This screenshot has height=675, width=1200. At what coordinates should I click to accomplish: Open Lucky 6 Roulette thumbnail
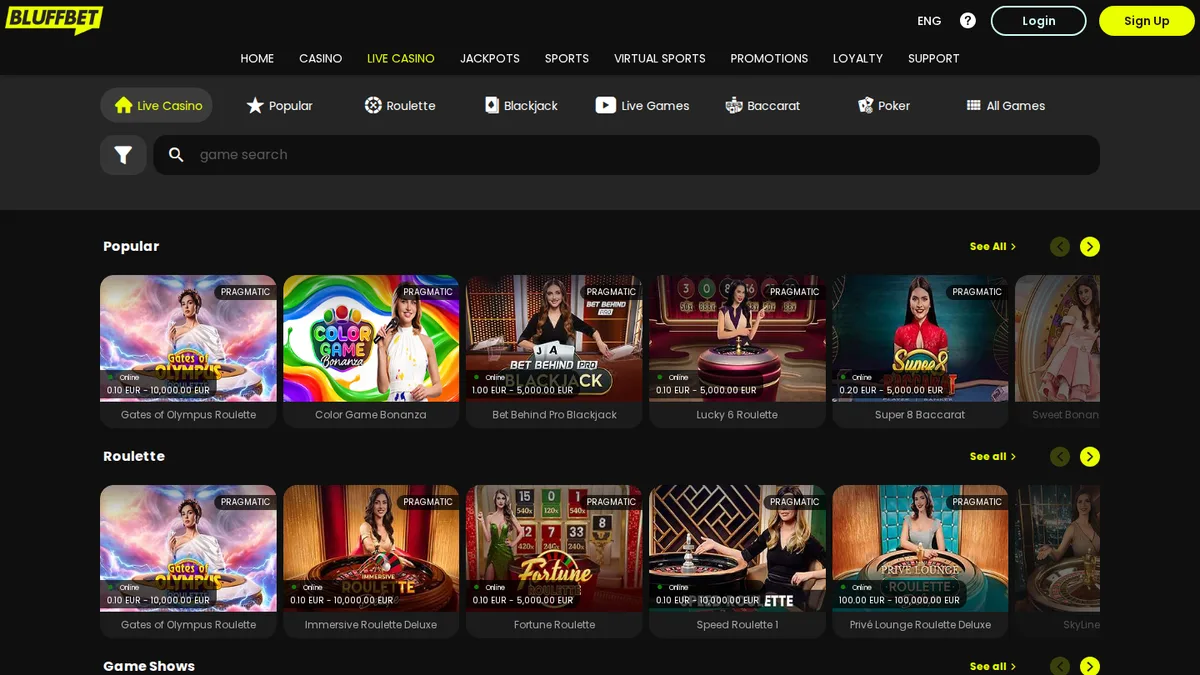737,338
